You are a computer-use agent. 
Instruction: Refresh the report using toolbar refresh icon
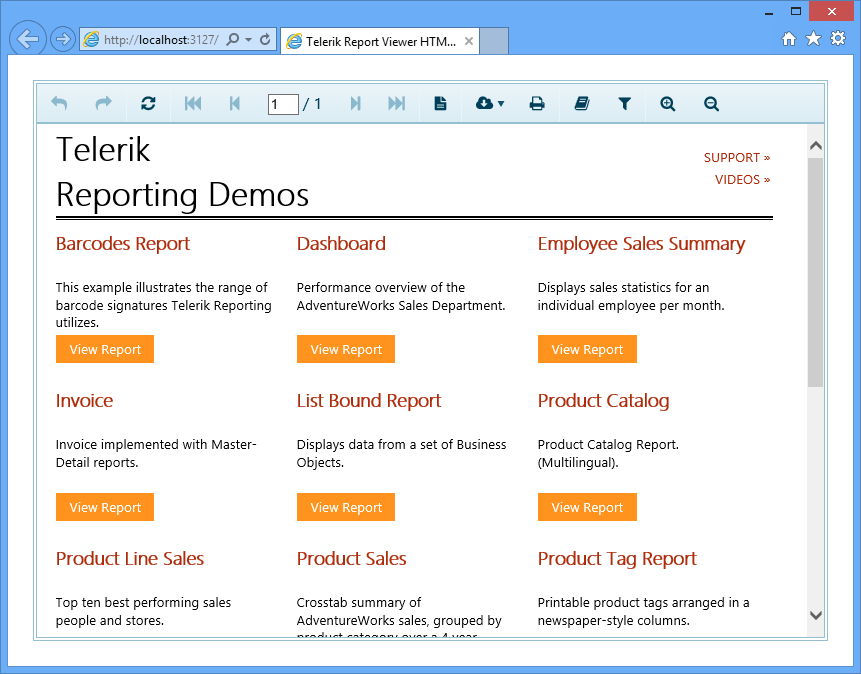(x=148, y=103)
